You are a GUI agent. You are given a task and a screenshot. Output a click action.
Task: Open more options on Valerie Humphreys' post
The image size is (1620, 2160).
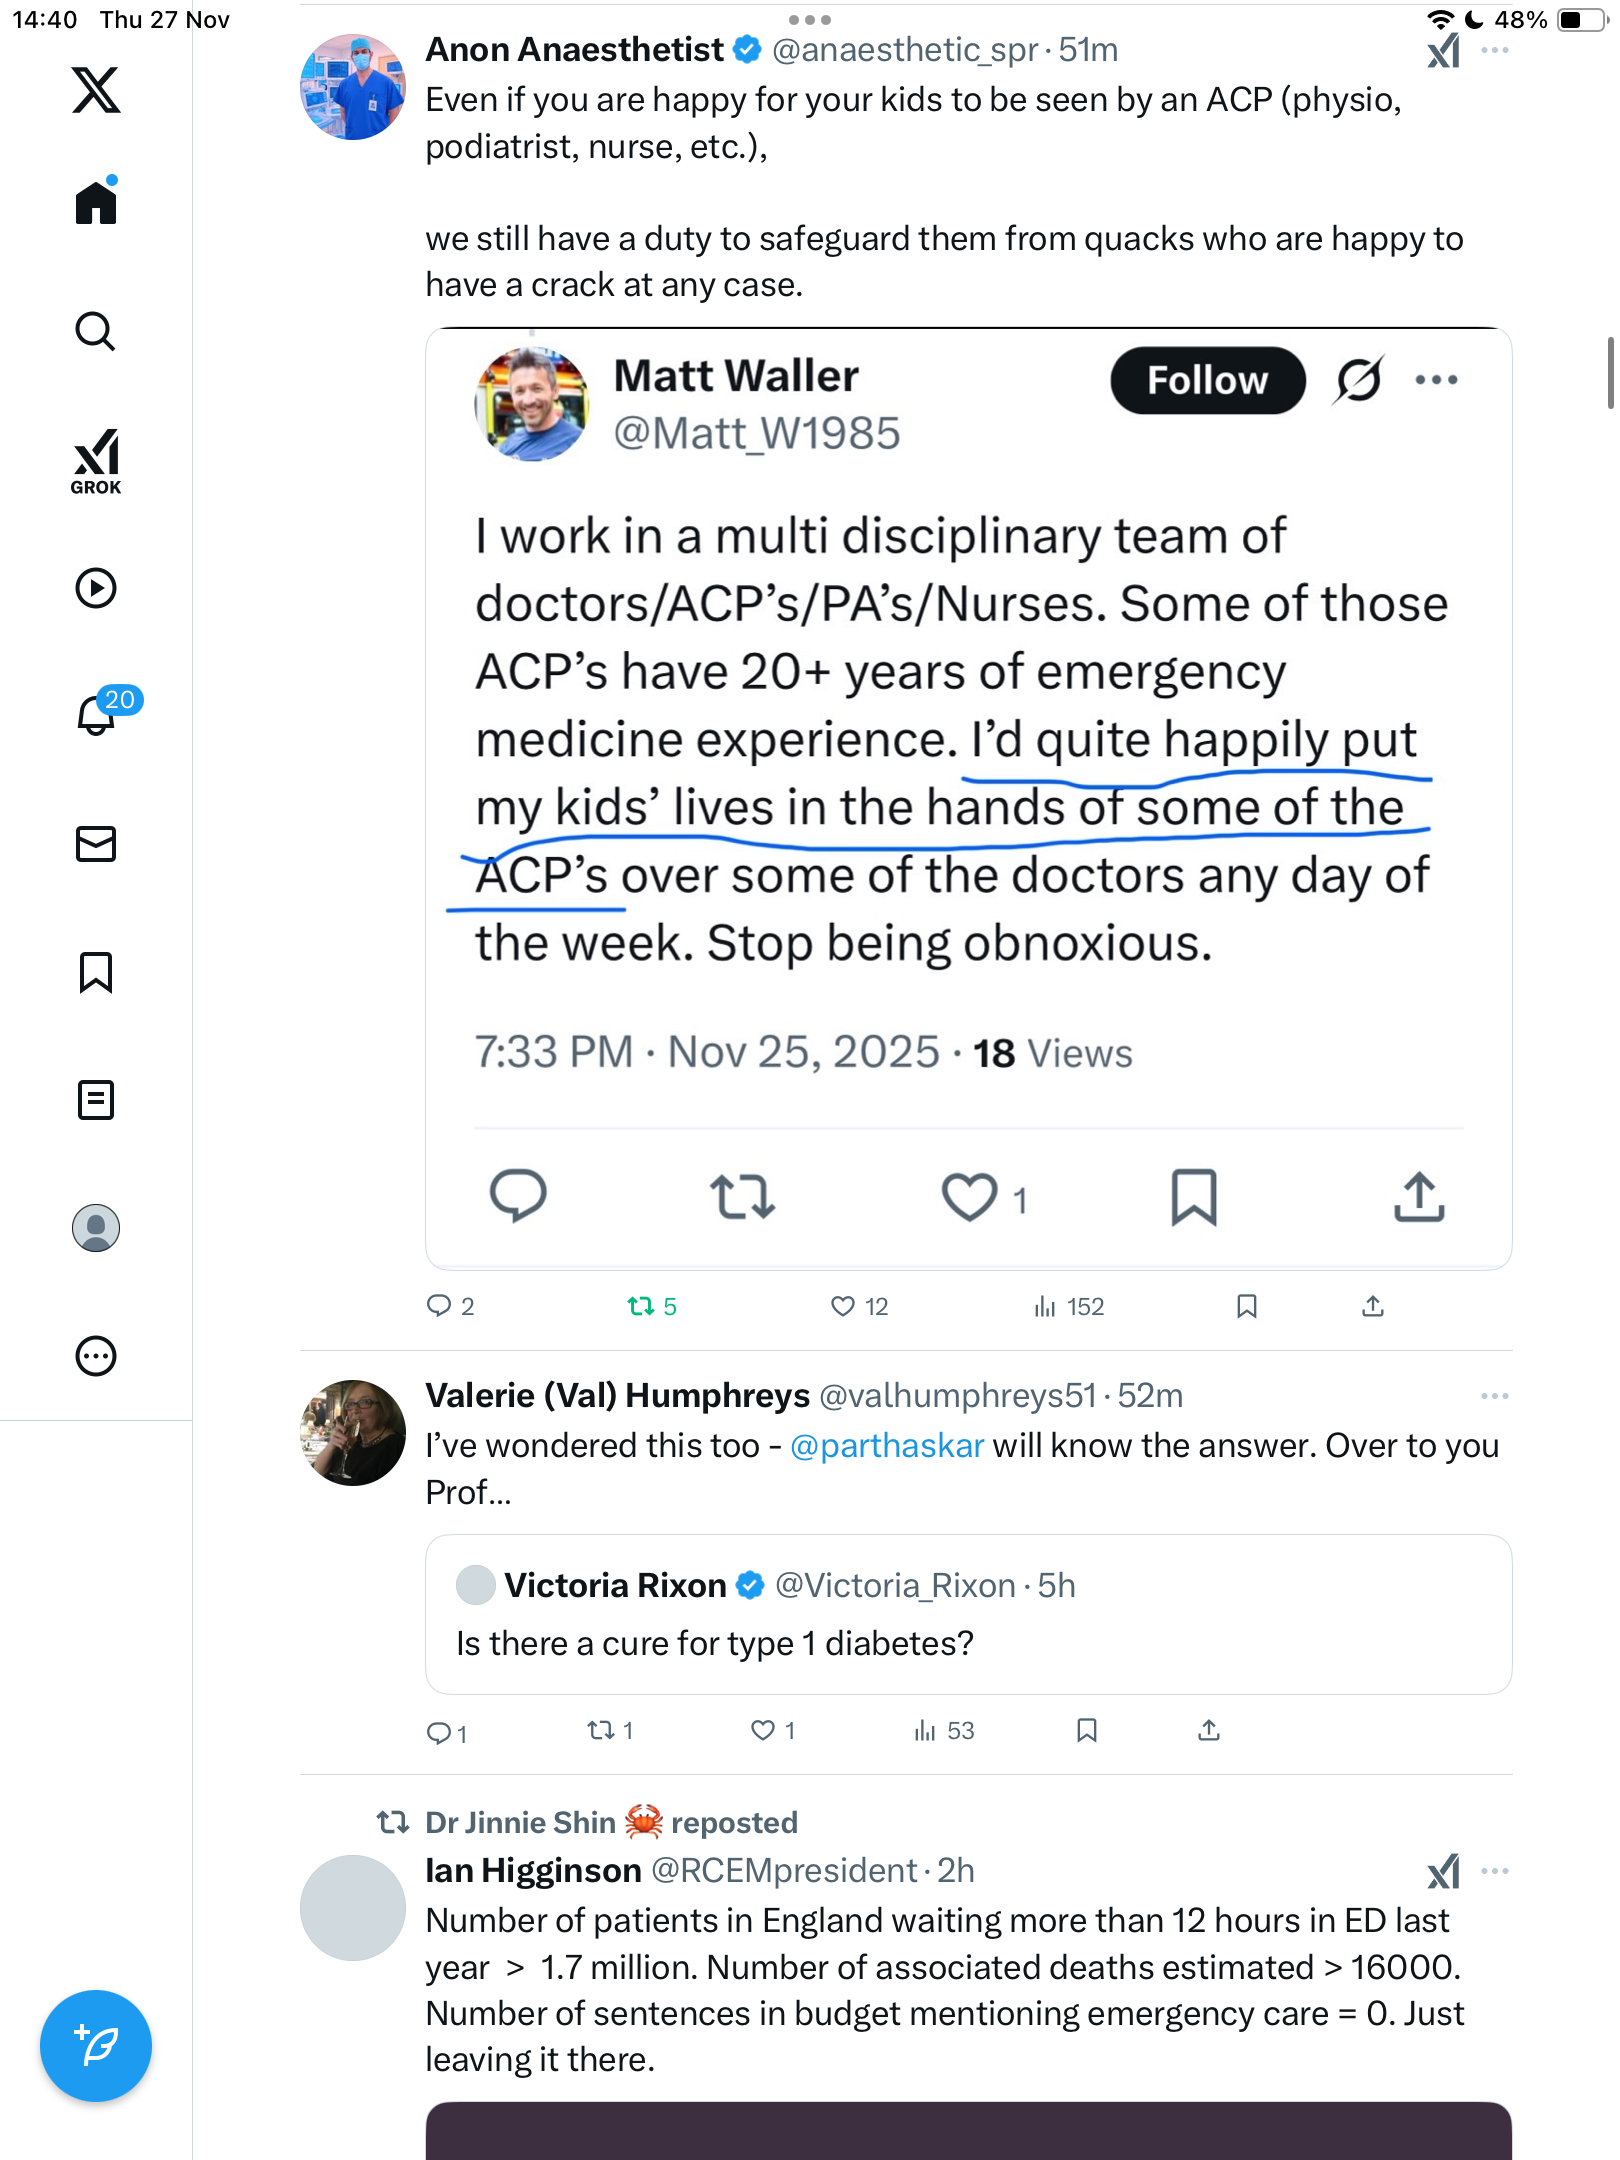pyautogui.click(x=1495, y=1396)
